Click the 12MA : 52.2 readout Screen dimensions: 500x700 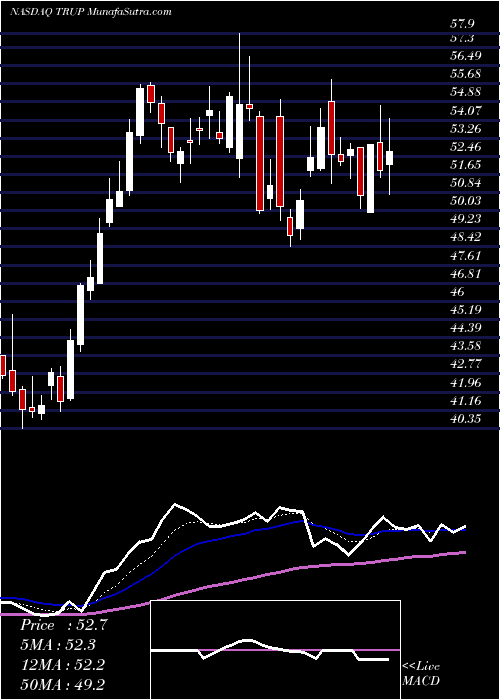pyautogui.click(x=62, y=665)
